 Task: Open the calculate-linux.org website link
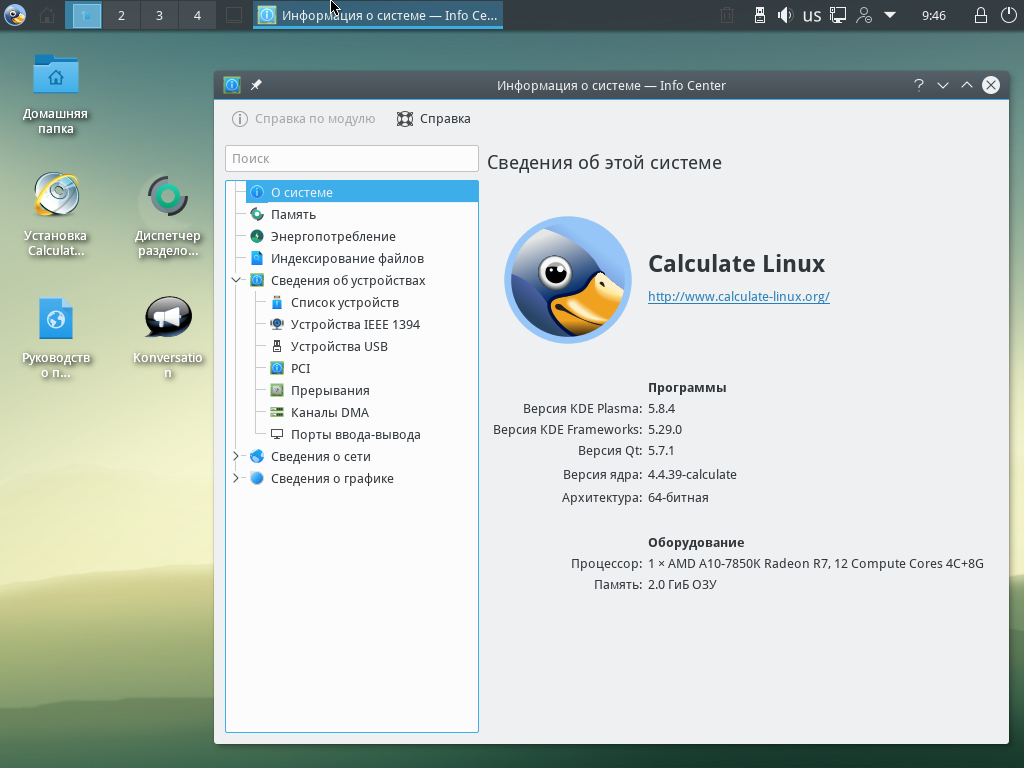point(738,297)
